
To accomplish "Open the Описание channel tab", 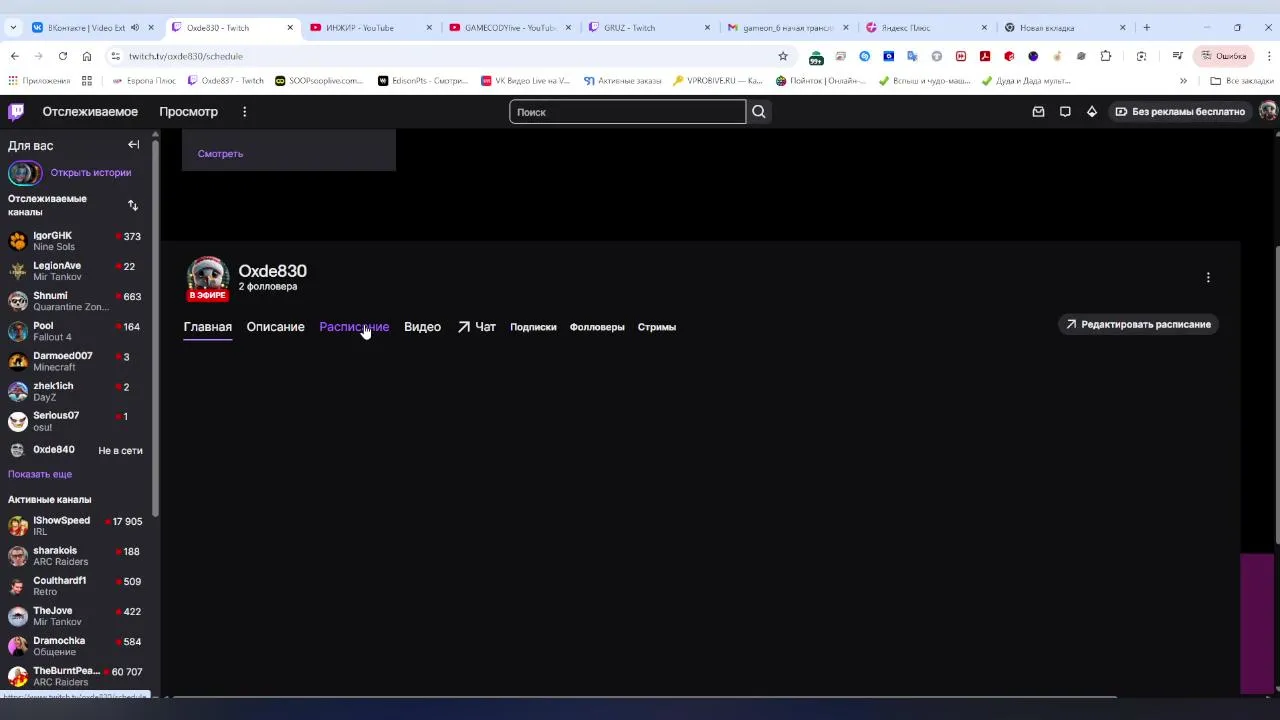I will pyautogui.click(x=275, y=327).
